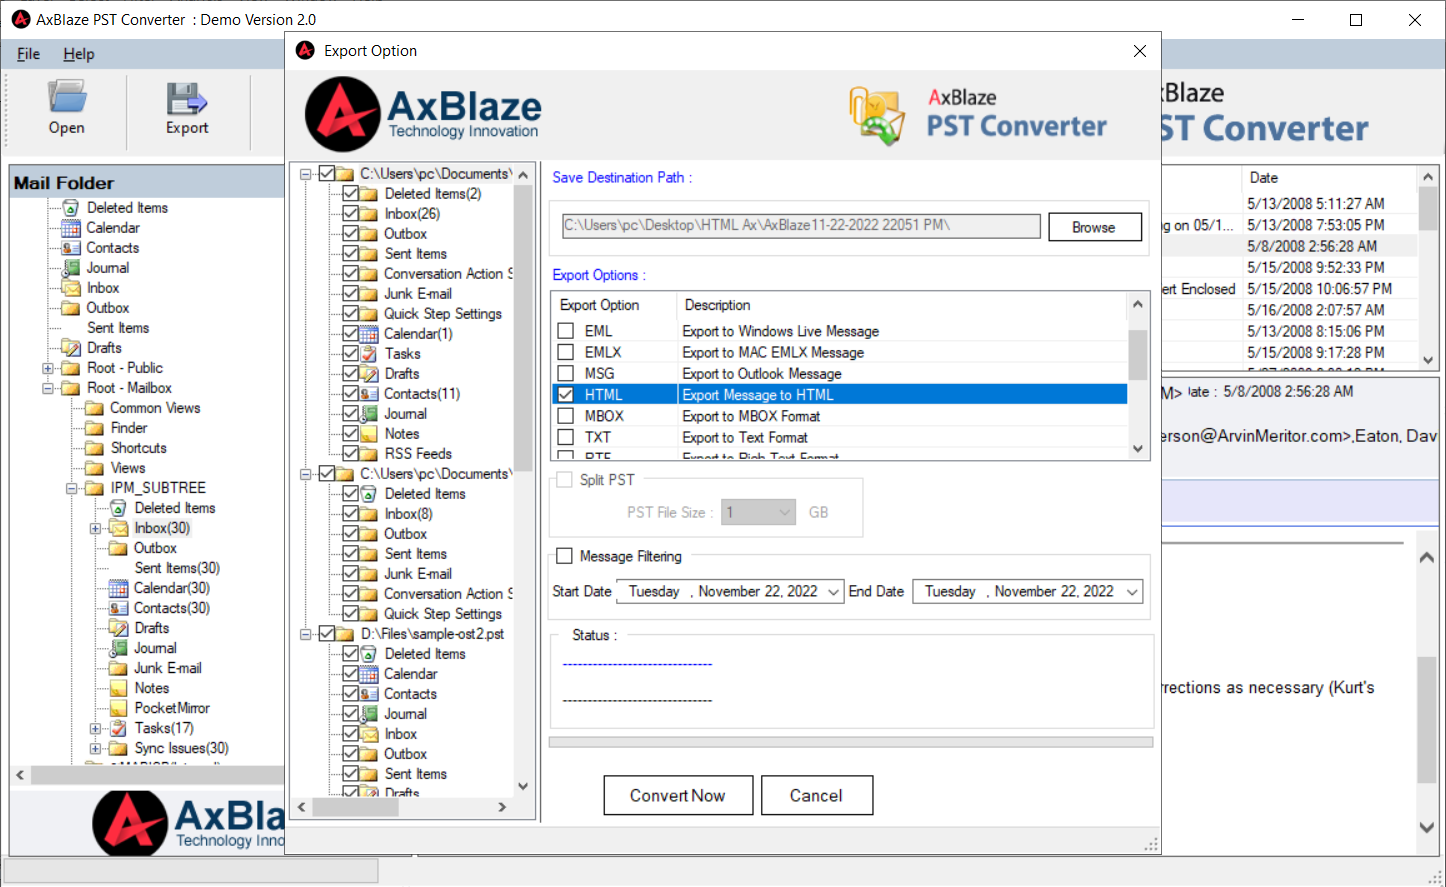1446x887 pixels.
Task: Select Contacts icon in Mail Folder tree
Action: coord(71,248)
